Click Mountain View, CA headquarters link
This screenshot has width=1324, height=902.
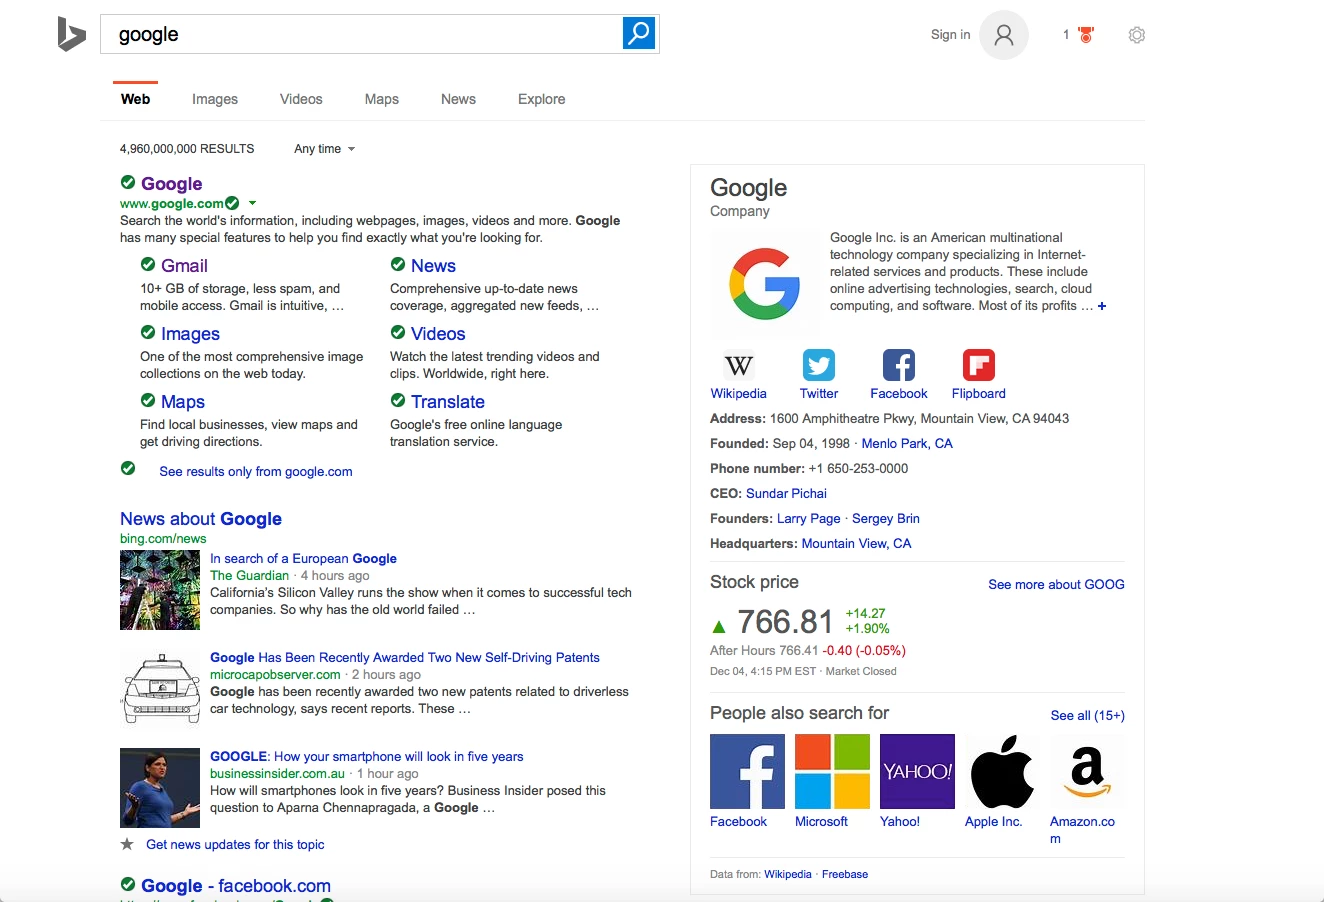click(x=856, y=544)
